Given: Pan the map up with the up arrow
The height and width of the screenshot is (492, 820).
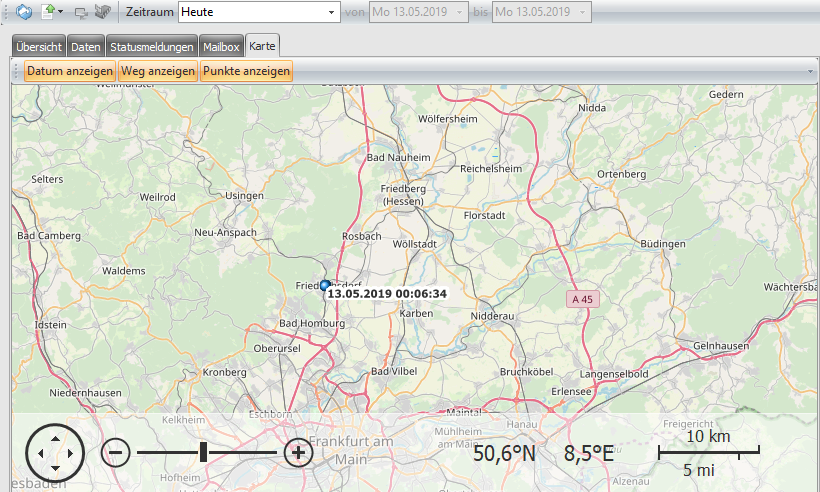Looking at the screenshot, I should click(x=55, y=438).
